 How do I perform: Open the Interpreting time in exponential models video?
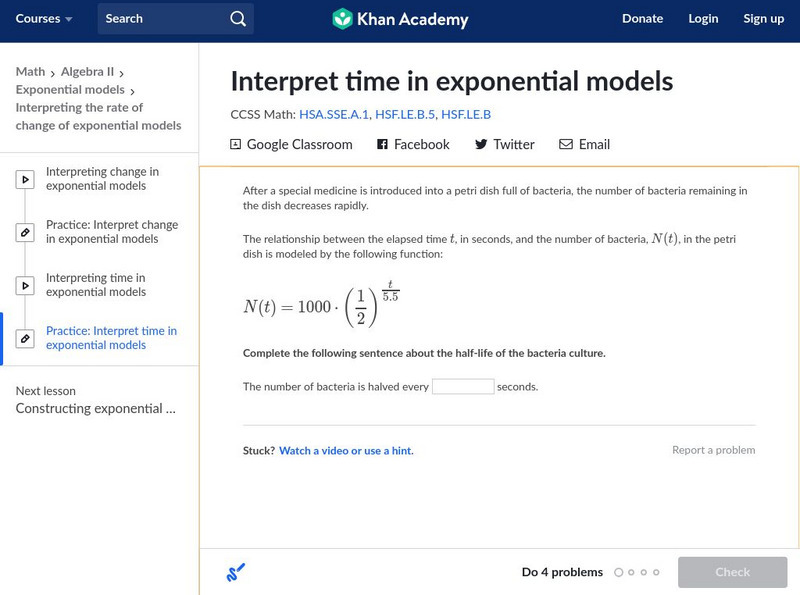pyautogui.click(x=96, y=285)
